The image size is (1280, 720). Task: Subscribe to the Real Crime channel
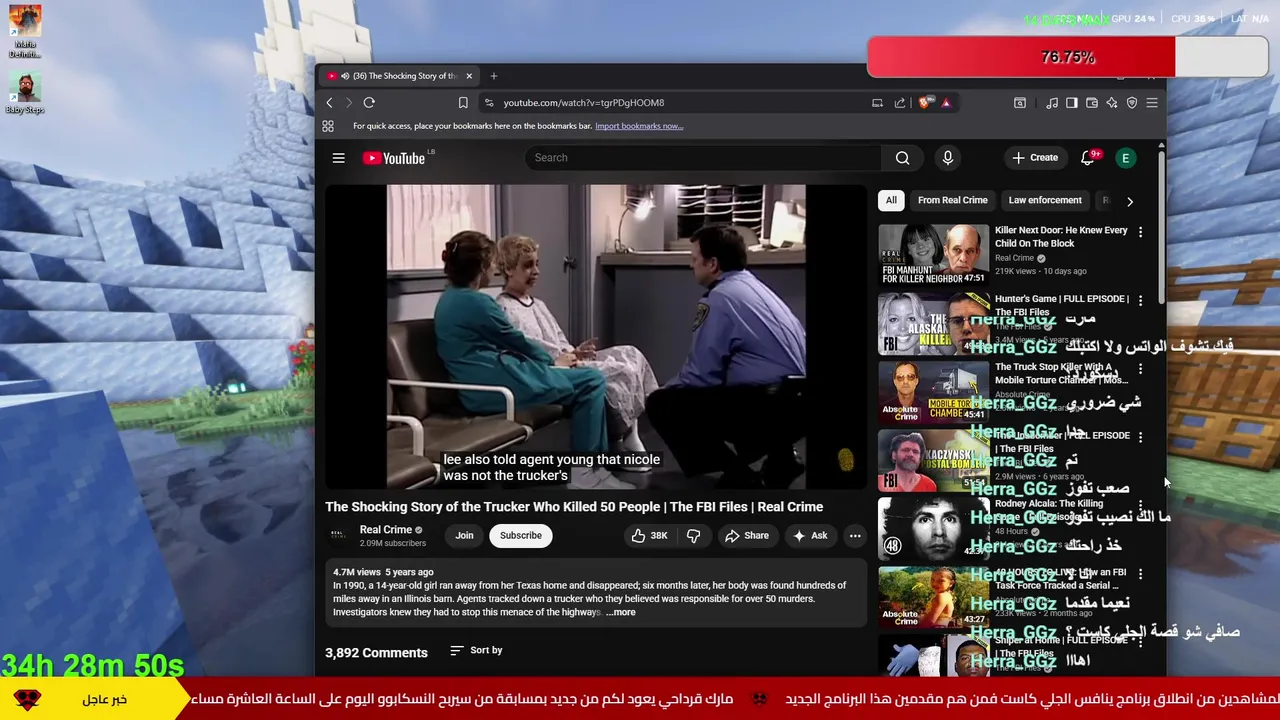[521, 536]
